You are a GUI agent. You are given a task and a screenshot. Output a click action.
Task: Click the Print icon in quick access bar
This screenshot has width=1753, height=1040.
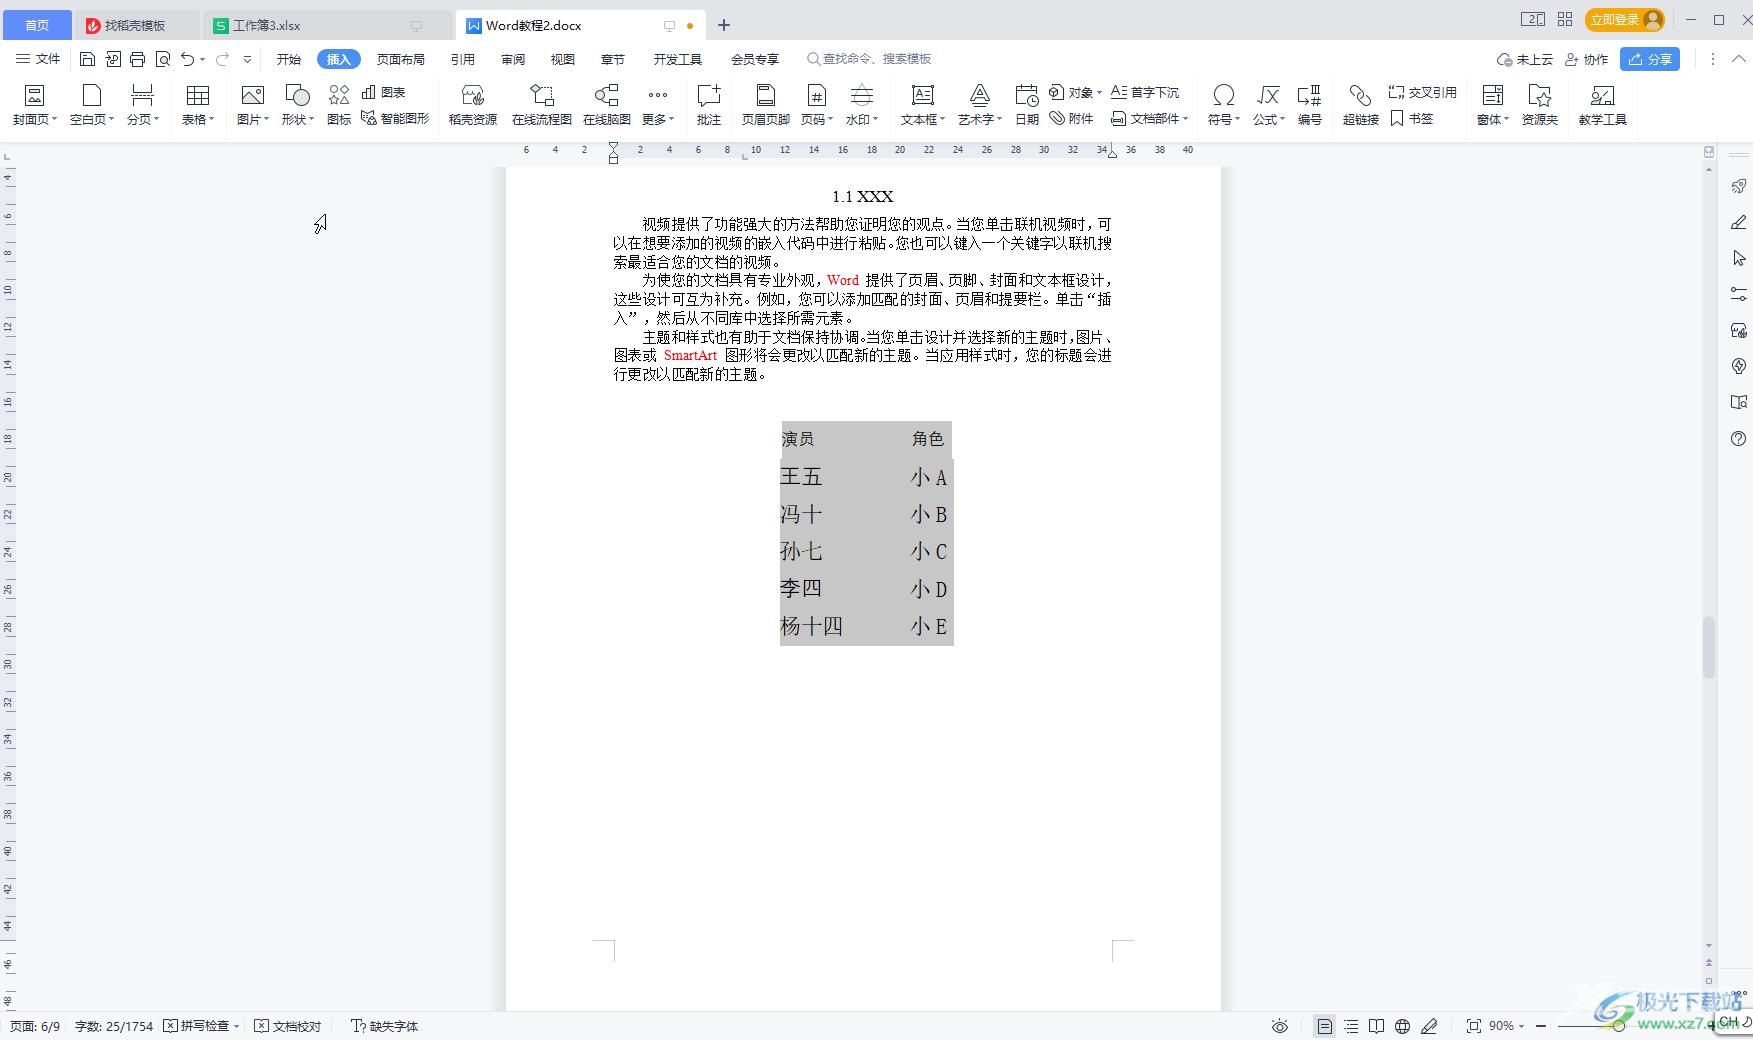point(138,59)
